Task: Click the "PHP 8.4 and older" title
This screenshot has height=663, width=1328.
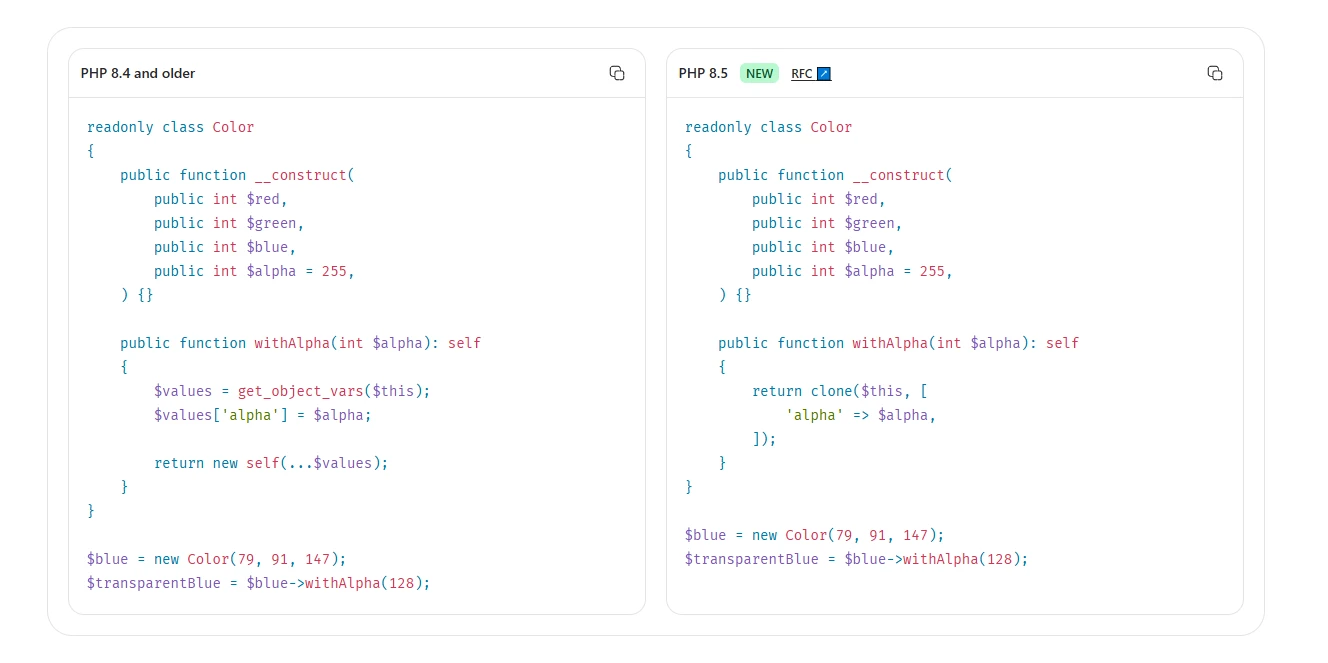Action: (x=138, y=73)
